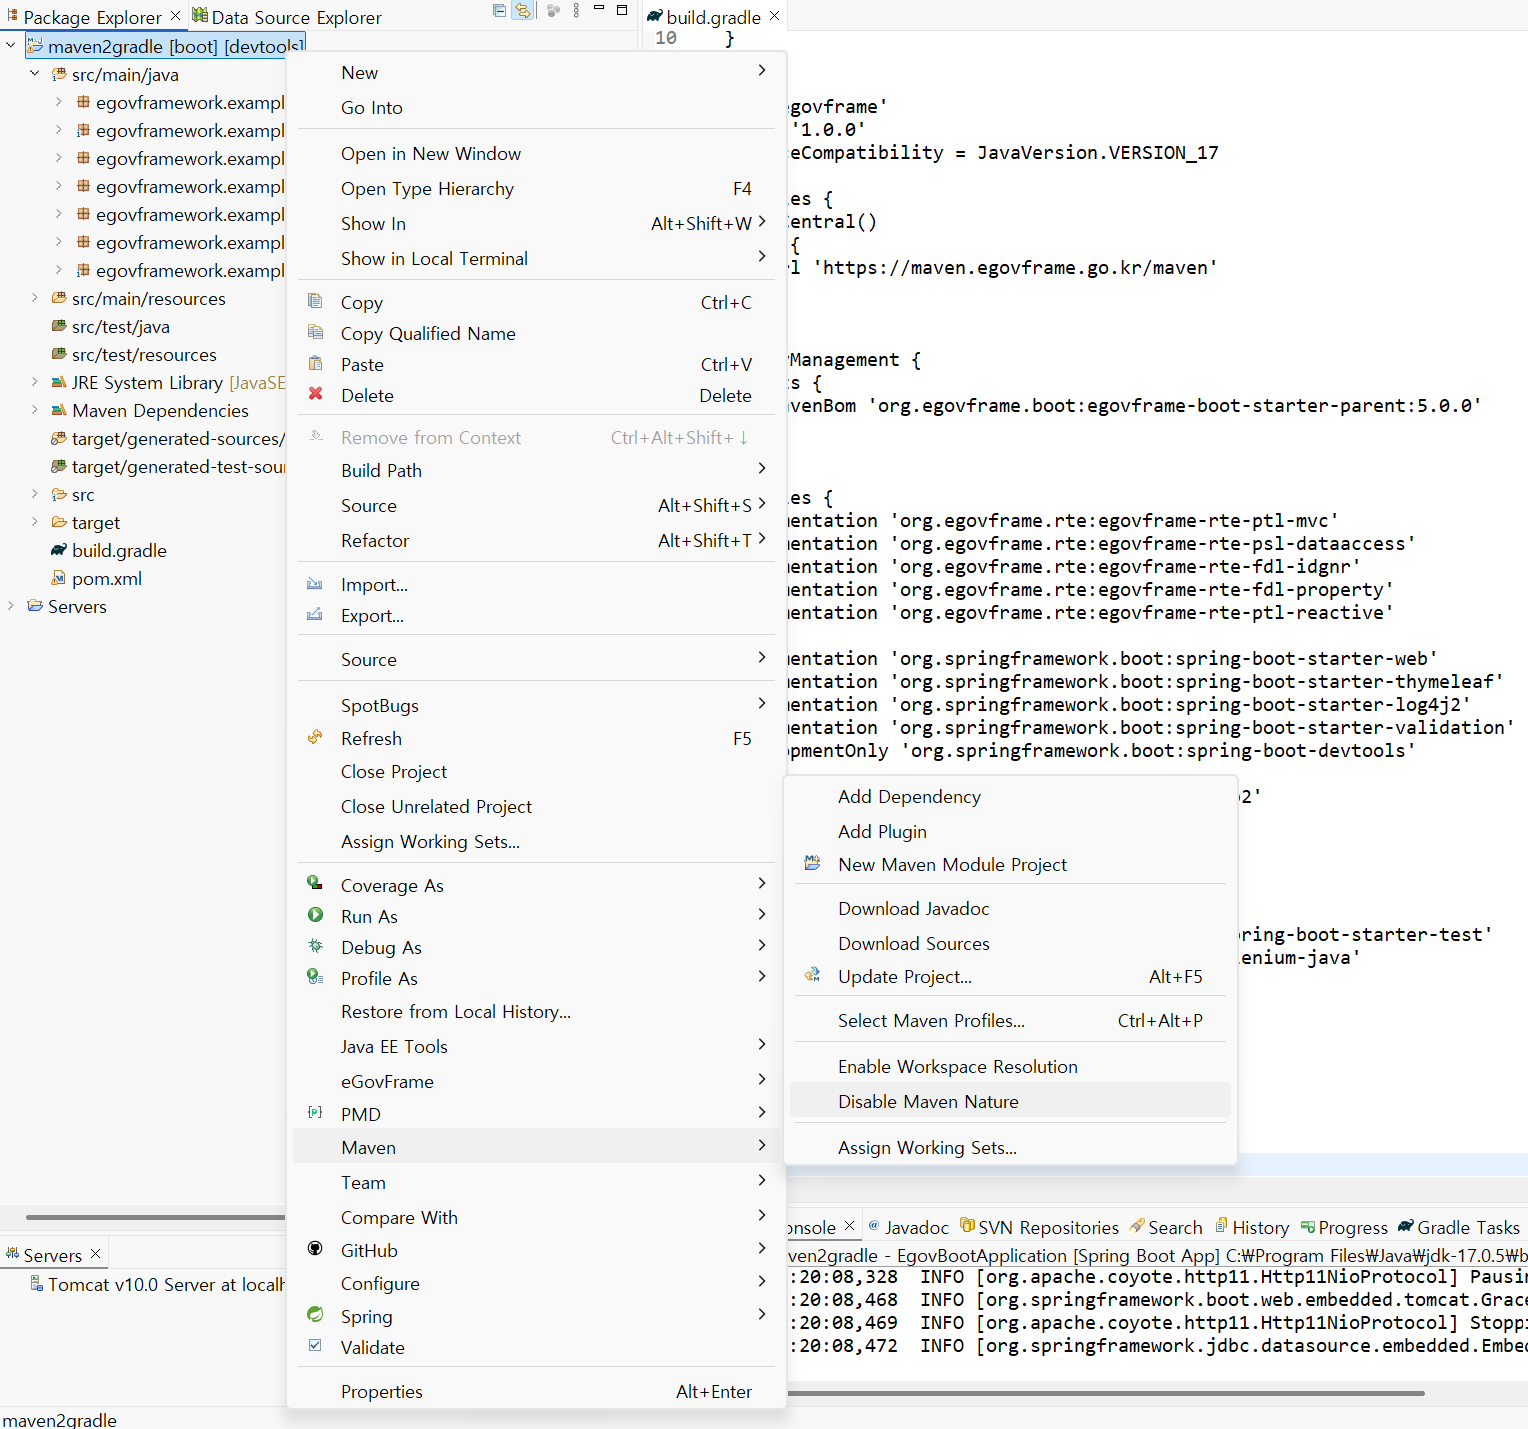Viewport: 1528px width, 1429px height.
Task: Click the console horizontal scrollbar
Action: (1100, 1393)
